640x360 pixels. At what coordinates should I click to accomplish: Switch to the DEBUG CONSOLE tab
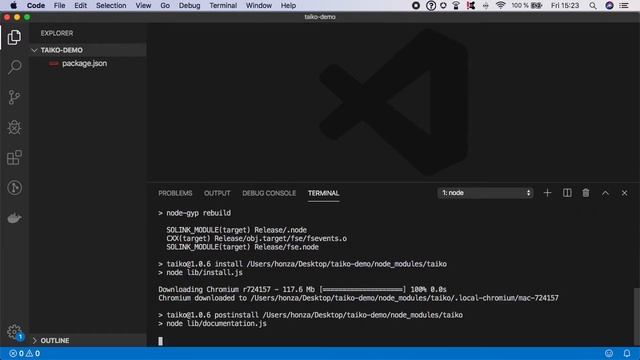pos(269,193)
